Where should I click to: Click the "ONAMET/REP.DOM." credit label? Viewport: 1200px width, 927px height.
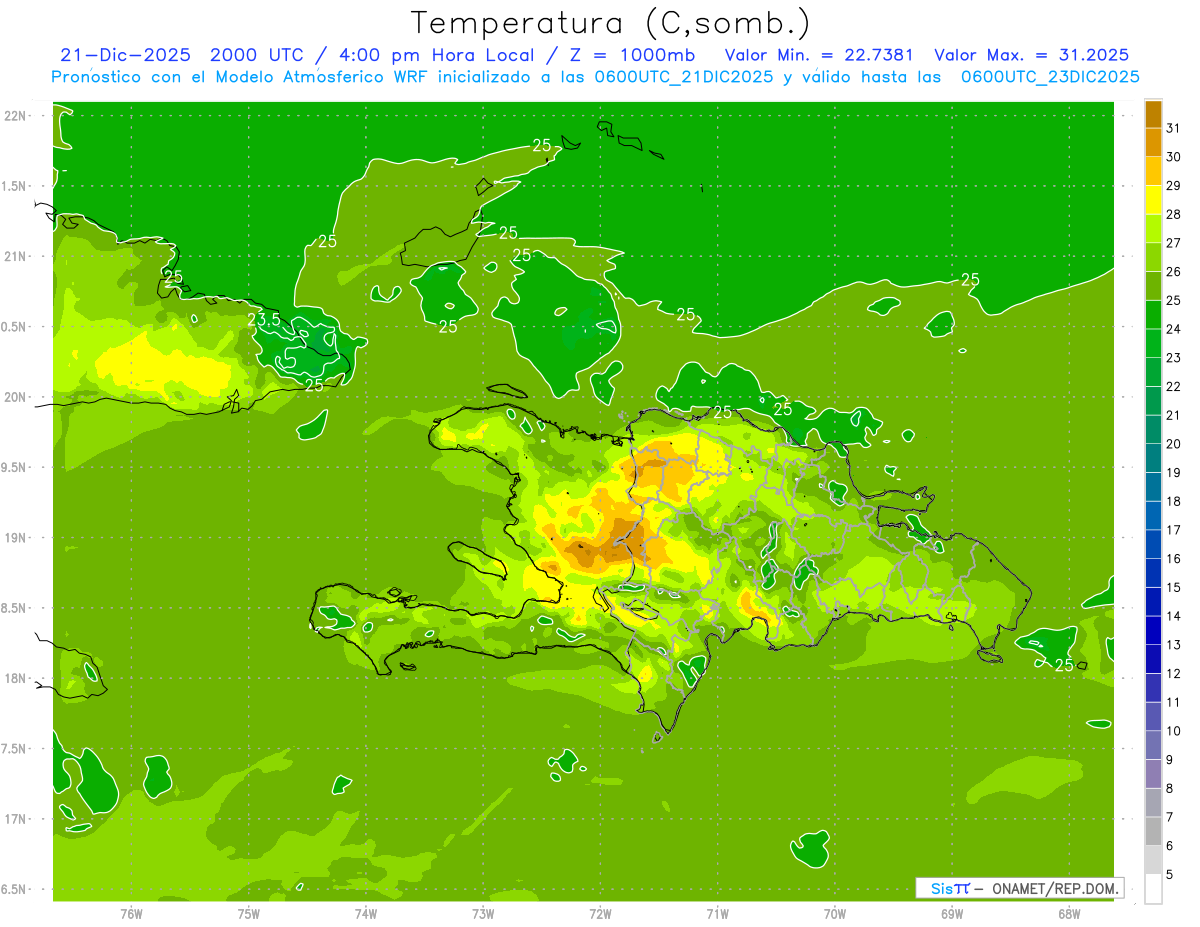pyautogui.click(x=1056, y=888)
